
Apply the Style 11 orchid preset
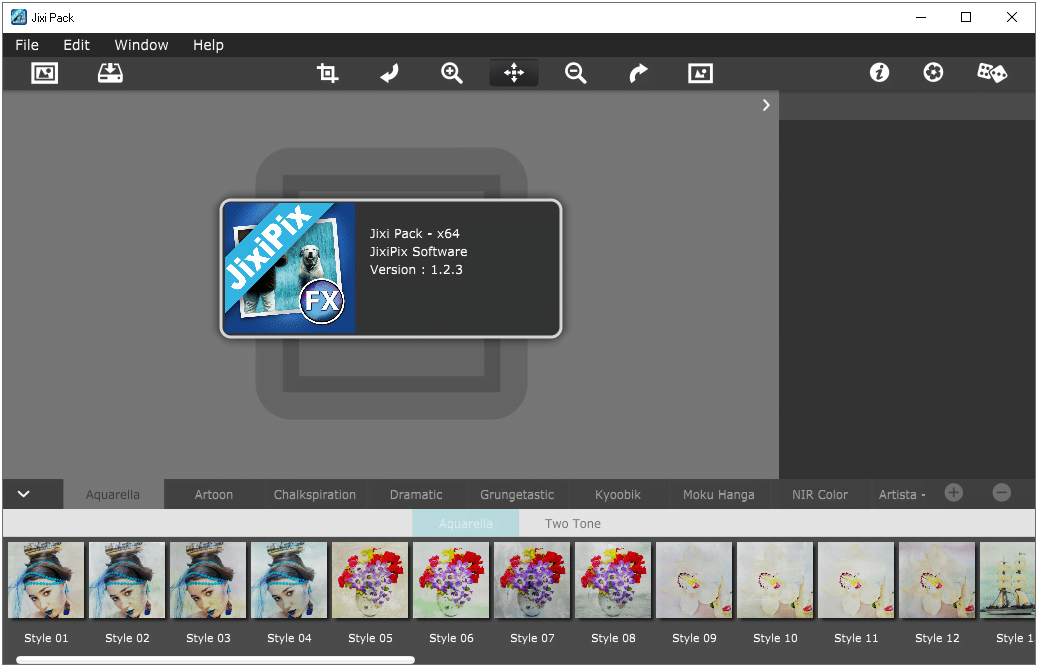(856, 580)
